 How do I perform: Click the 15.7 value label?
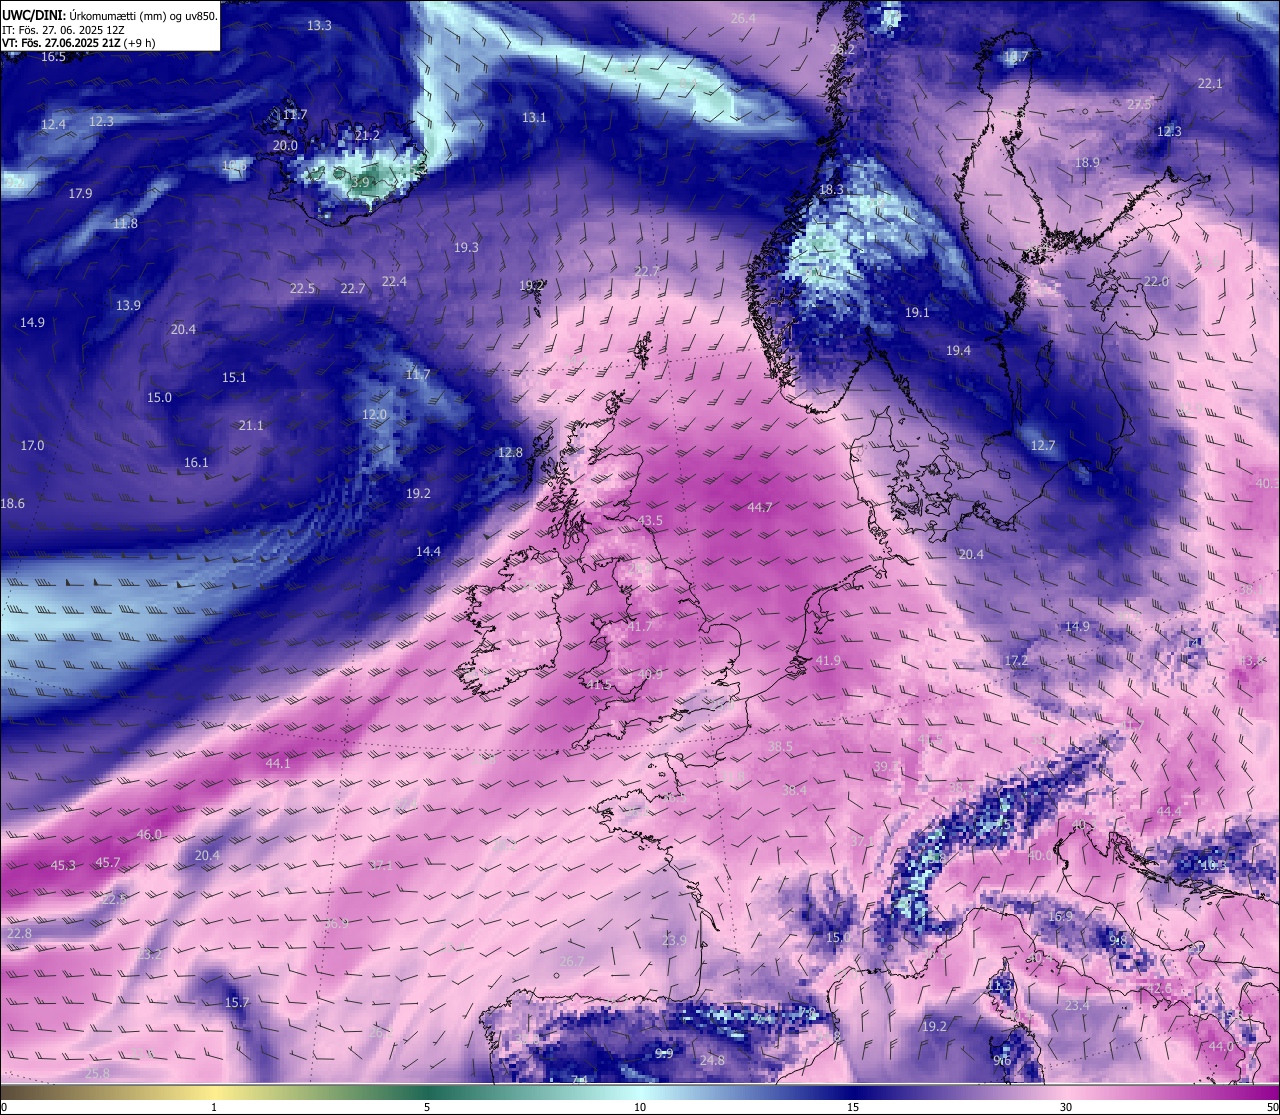(x=237, y=1003)
